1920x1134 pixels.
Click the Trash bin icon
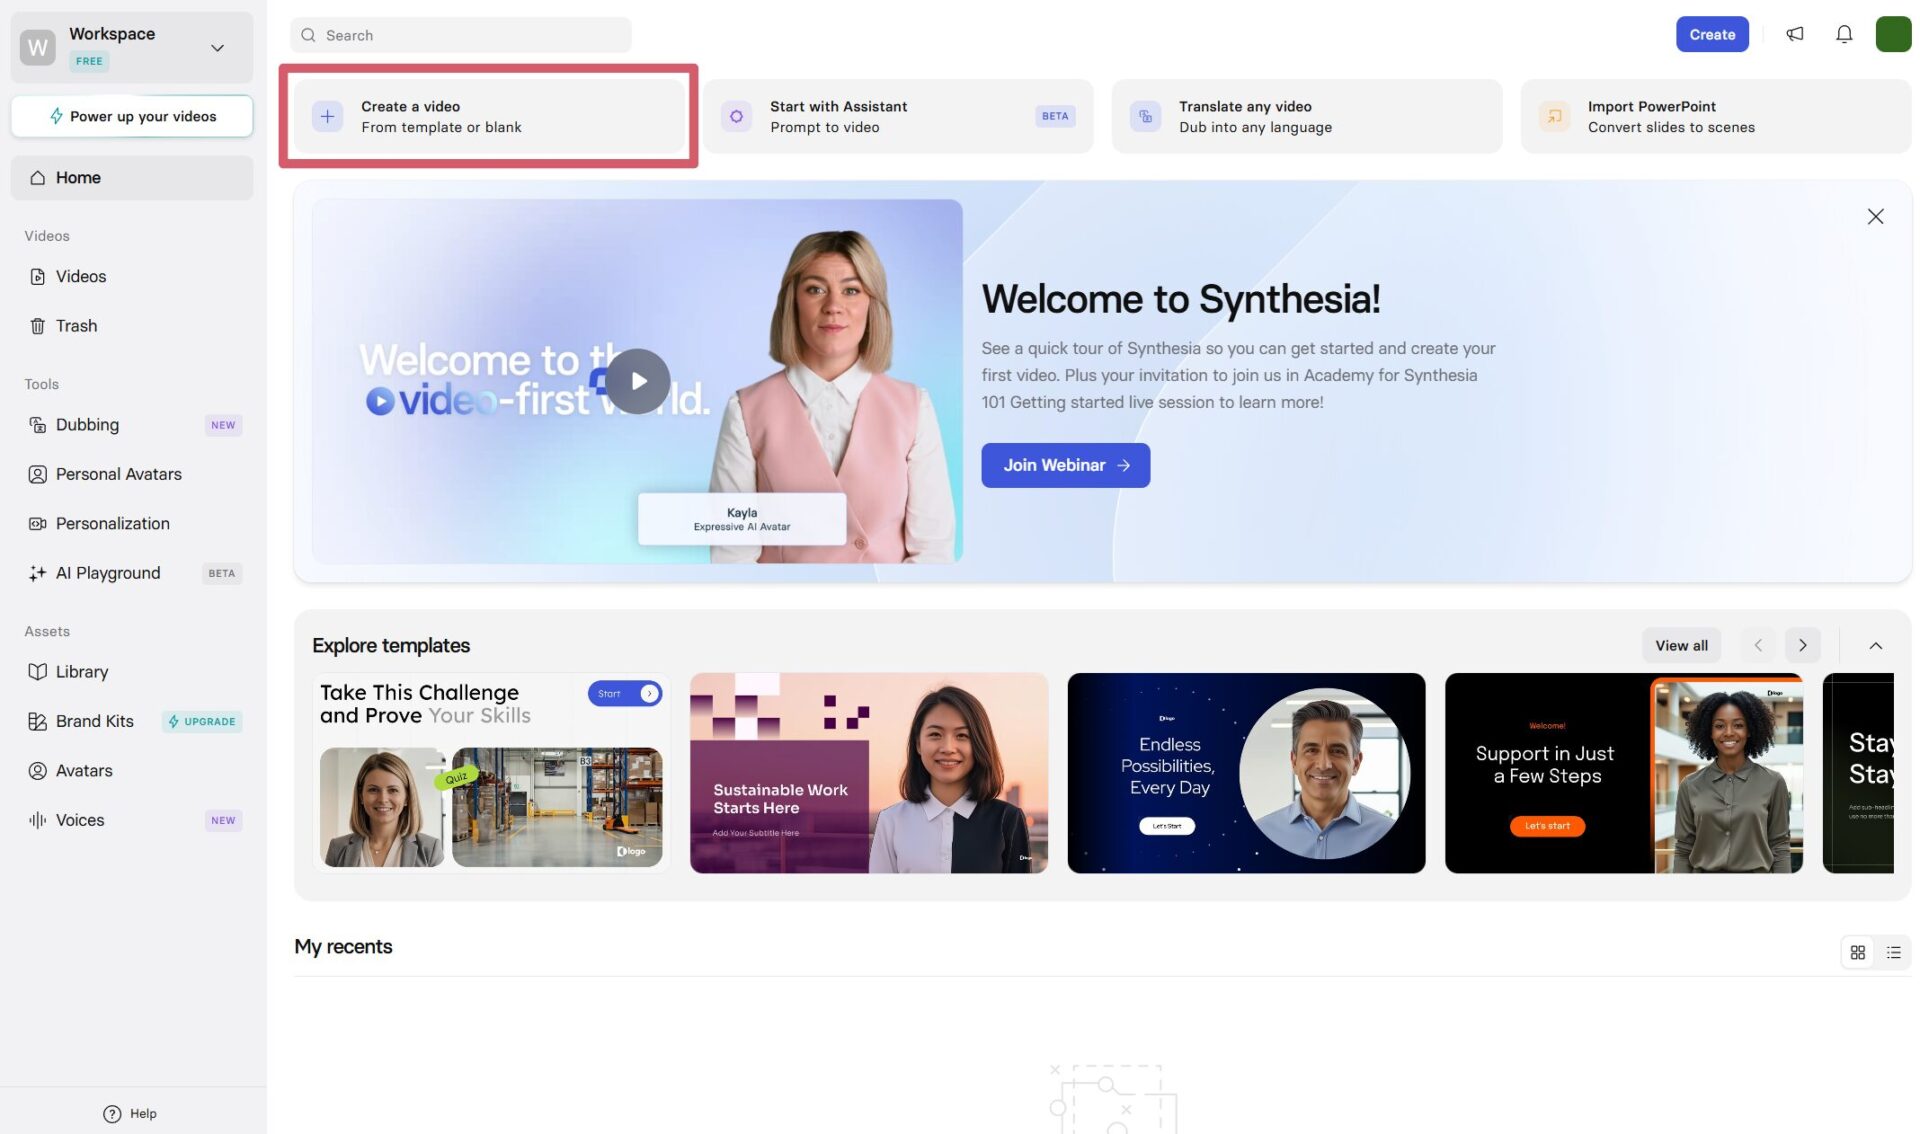point(37,326)
